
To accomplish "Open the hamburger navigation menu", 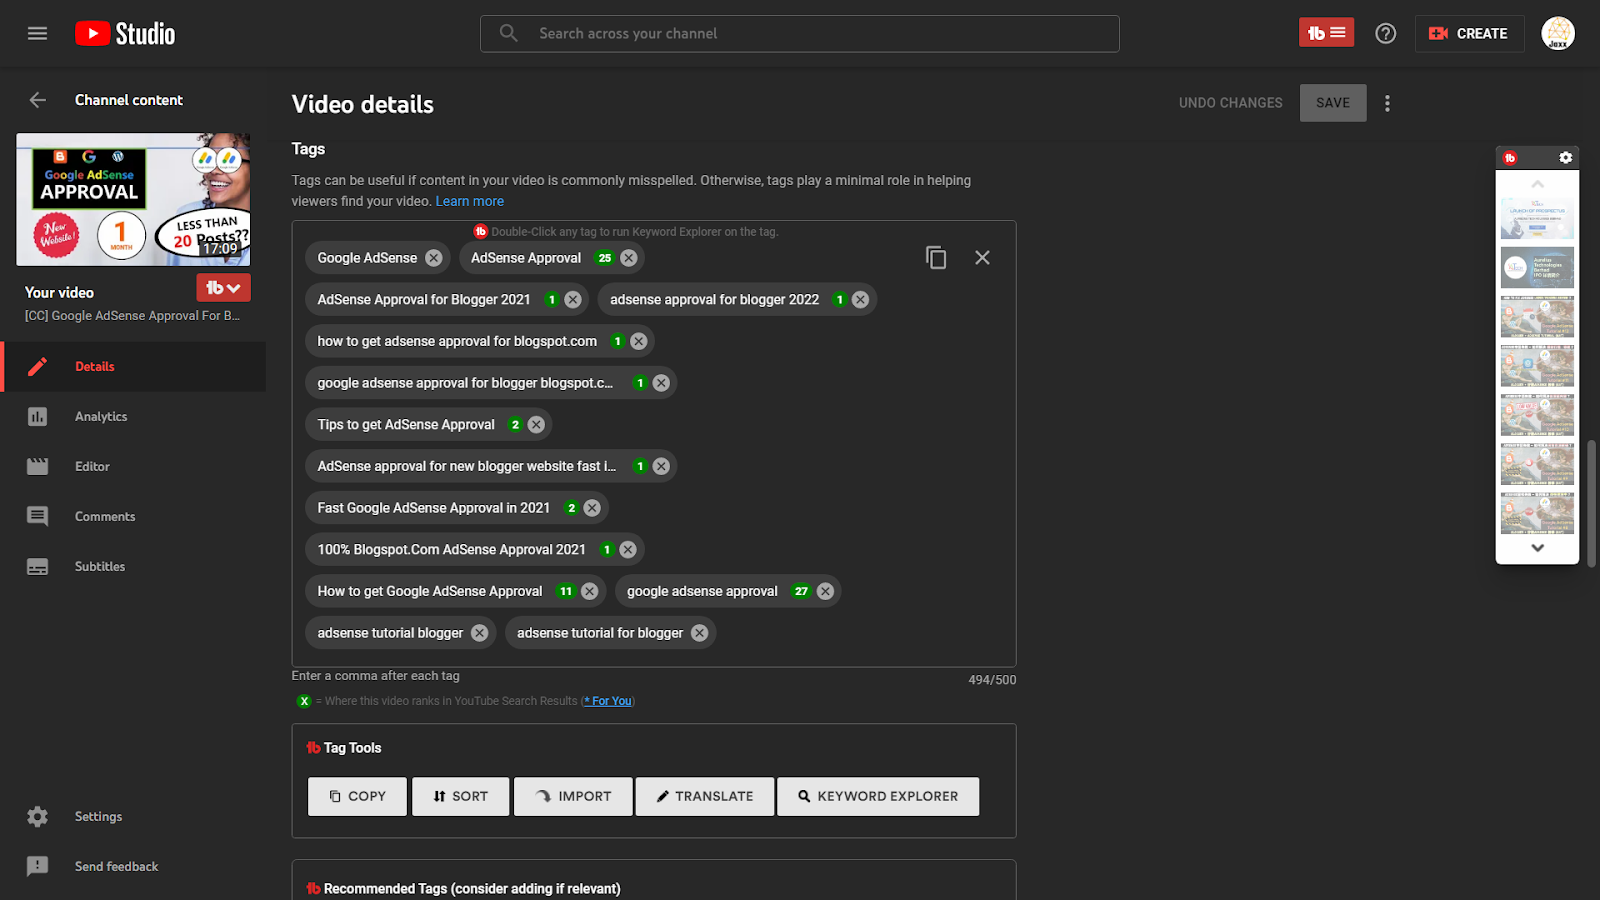I will click(37, 33).
